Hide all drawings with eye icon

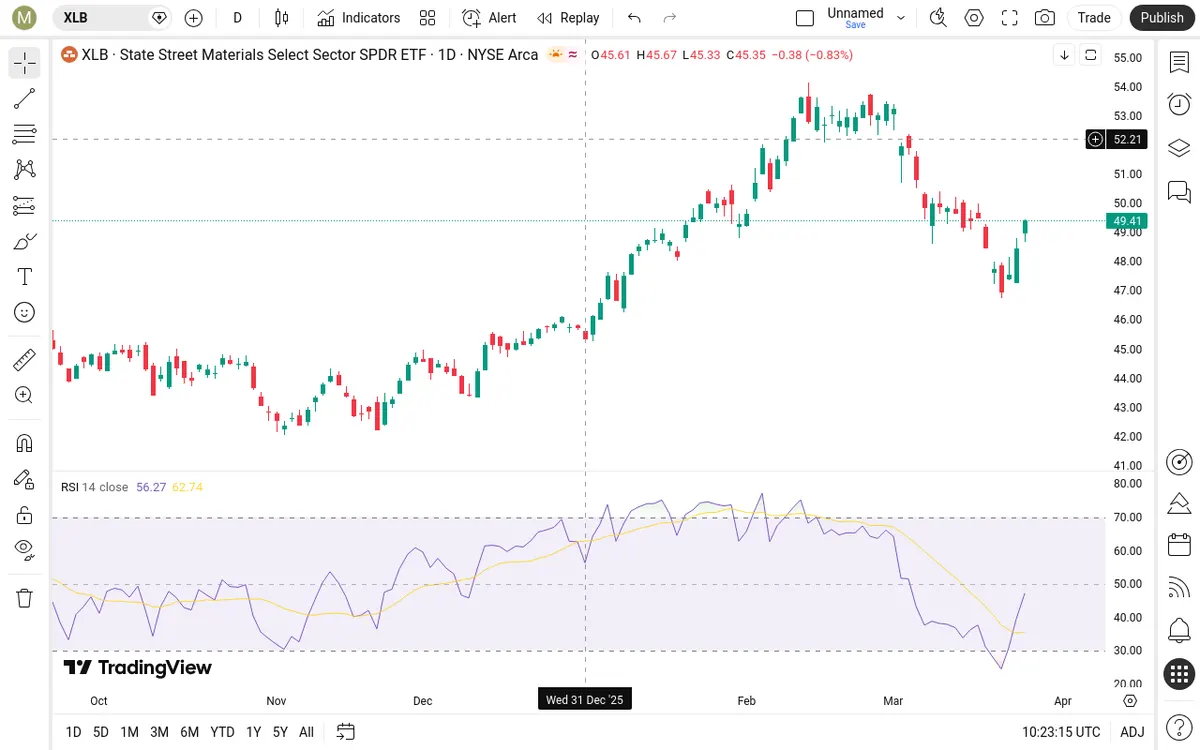tap(25, 549)
